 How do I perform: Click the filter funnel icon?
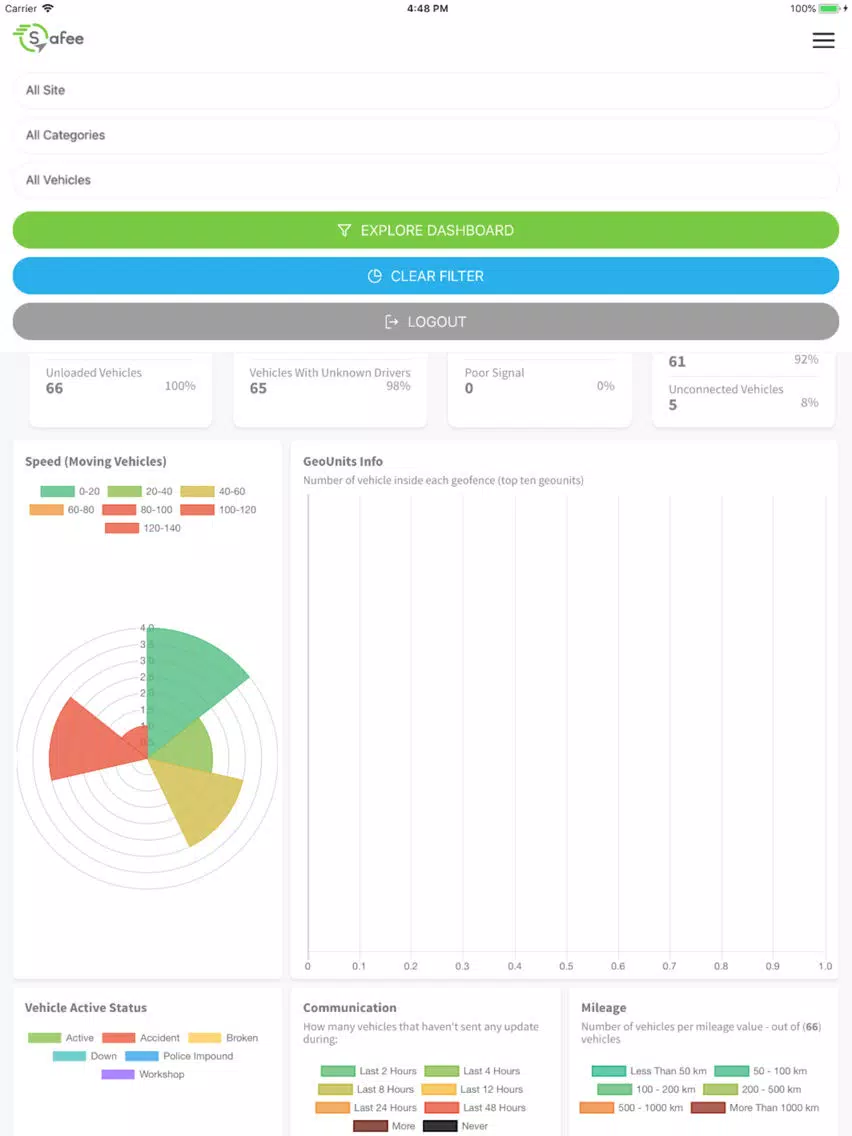[x=344, y=231]
